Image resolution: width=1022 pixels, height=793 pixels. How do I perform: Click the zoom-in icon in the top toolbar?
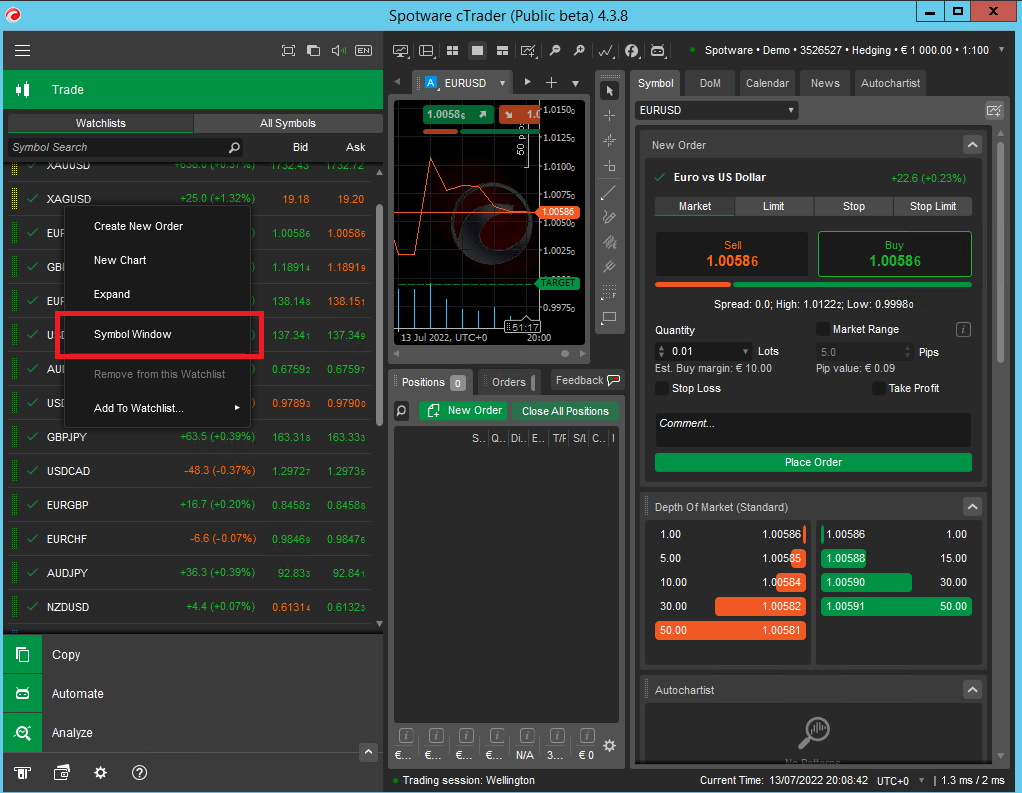click(580, 50)
